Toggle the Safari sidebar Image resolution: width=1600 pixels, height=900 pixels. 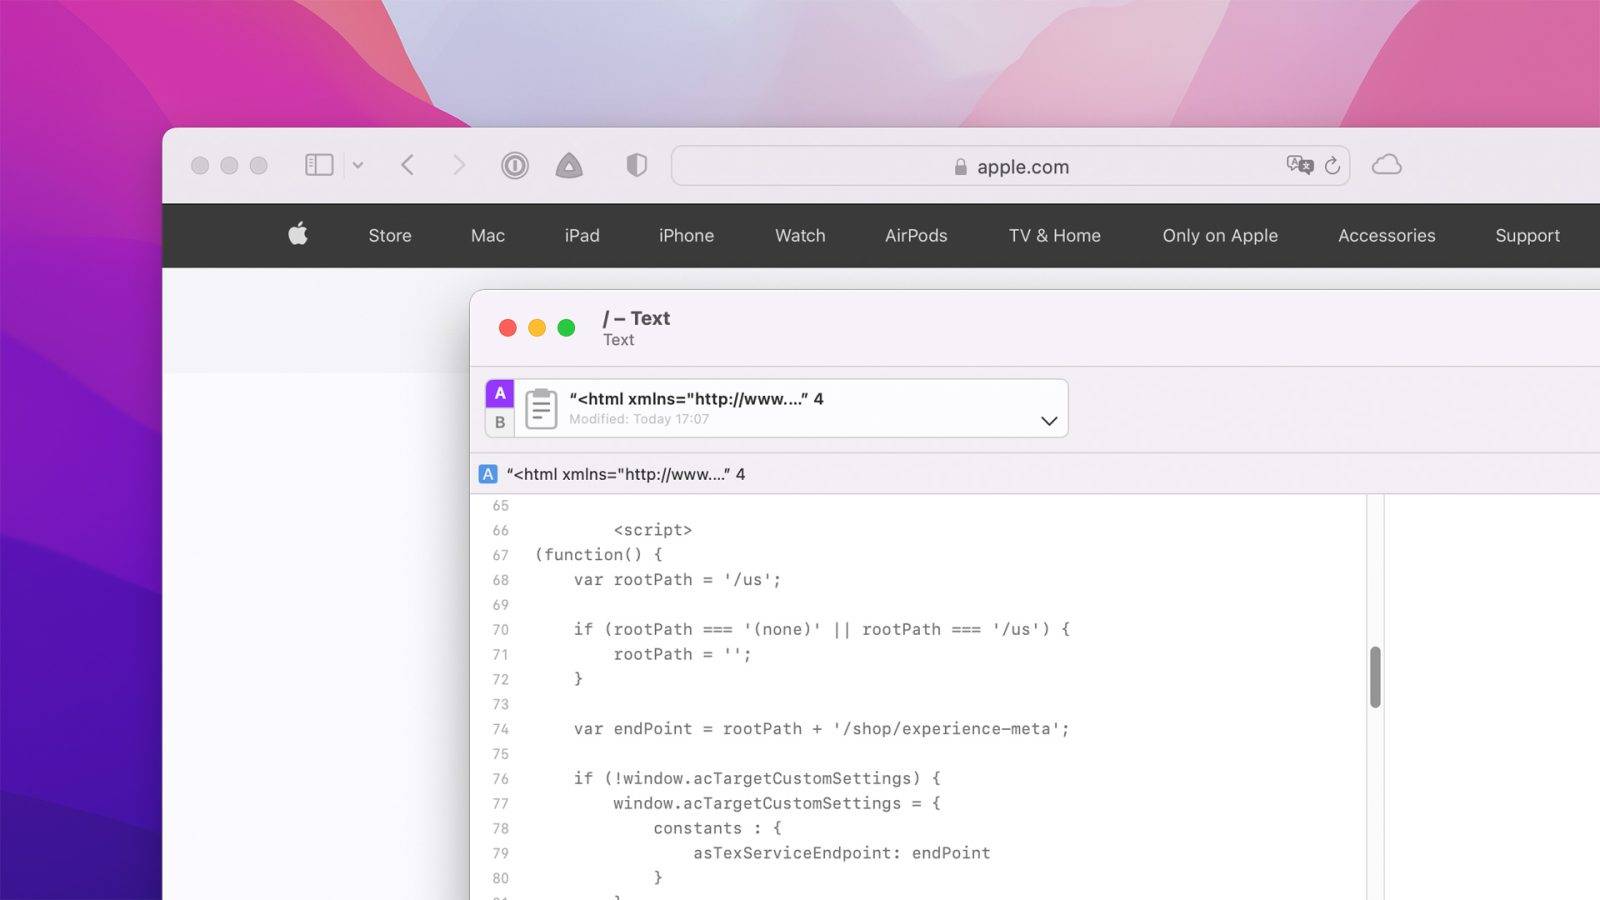point(318,164)
